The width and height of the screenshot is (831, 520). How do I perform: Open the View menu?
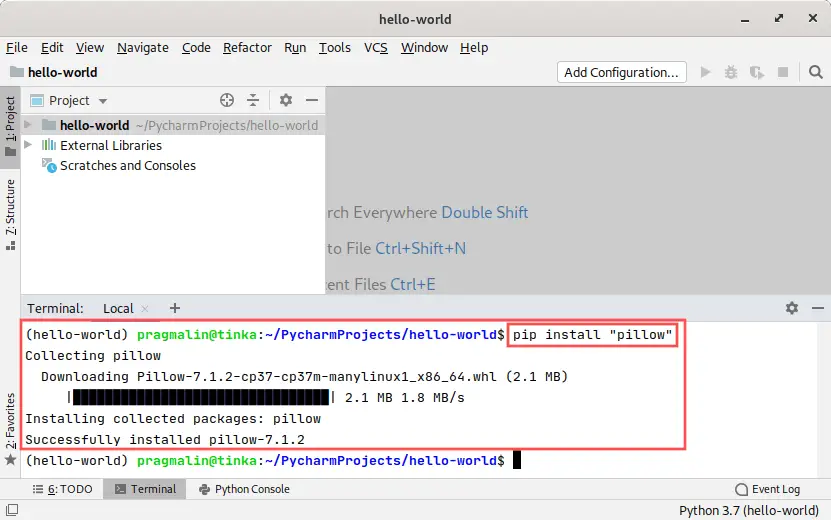(90, 48)
